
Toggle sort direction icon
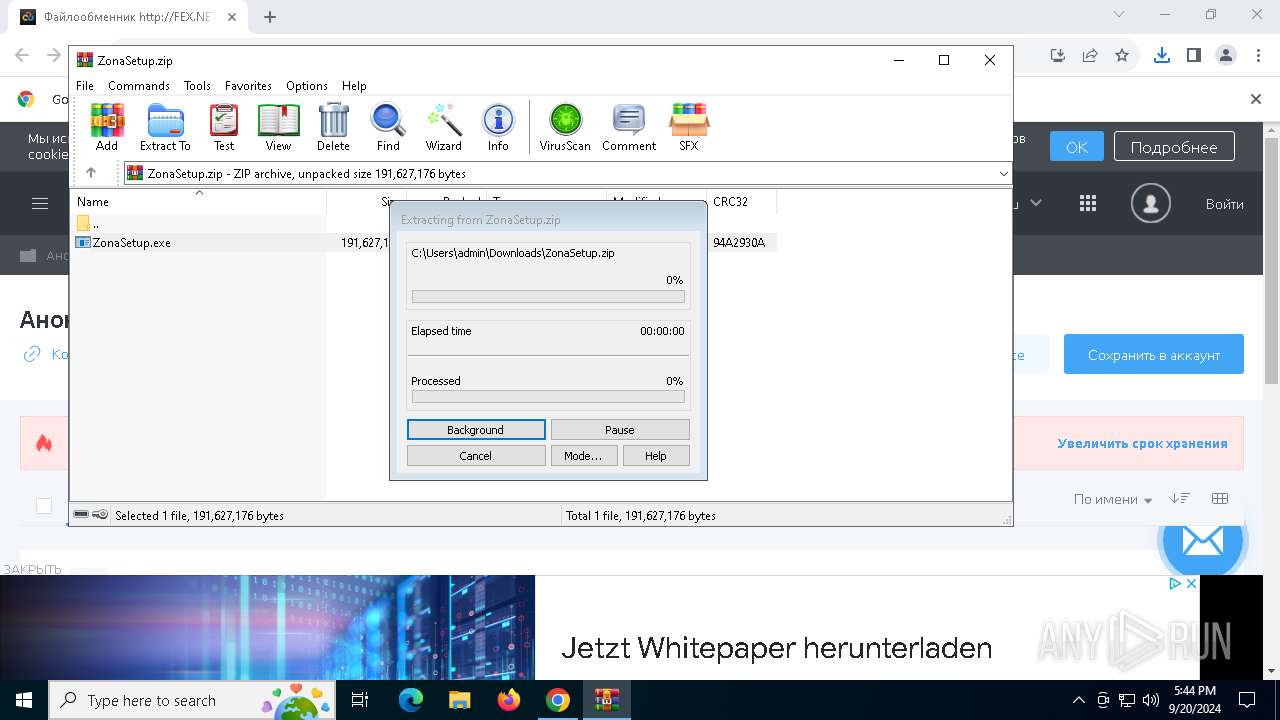point(1180,498)
